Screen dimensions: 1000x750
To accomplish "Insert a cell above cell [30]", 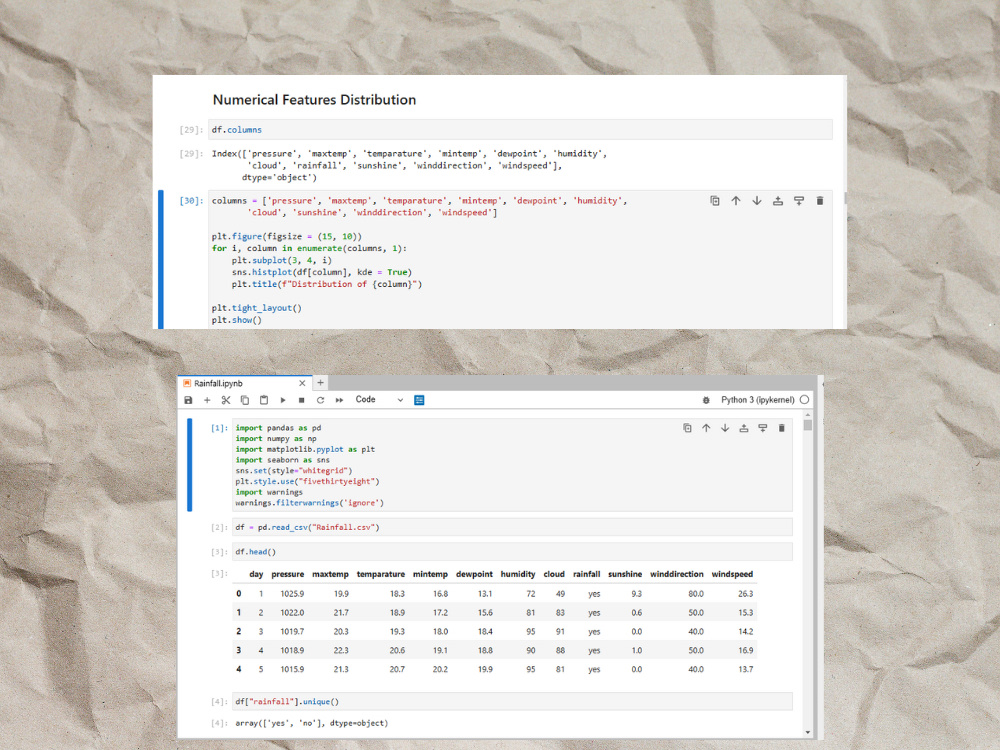I will click(778, 201).
